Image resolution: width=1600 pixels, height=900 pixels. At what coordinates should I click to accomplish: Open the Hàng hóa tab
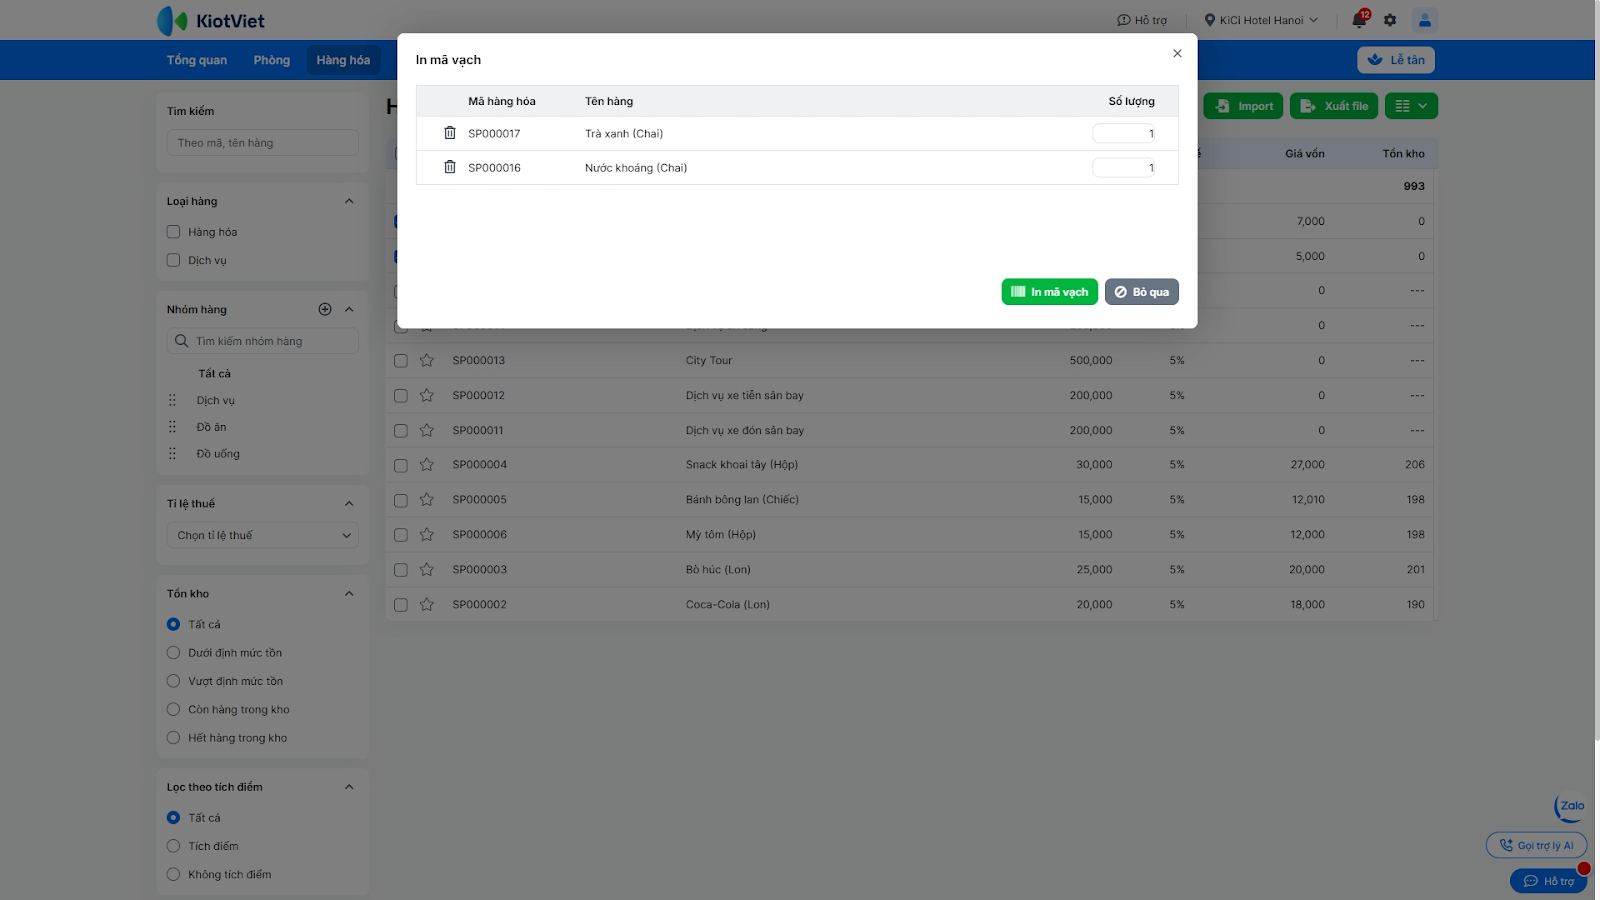pos(343,60)
